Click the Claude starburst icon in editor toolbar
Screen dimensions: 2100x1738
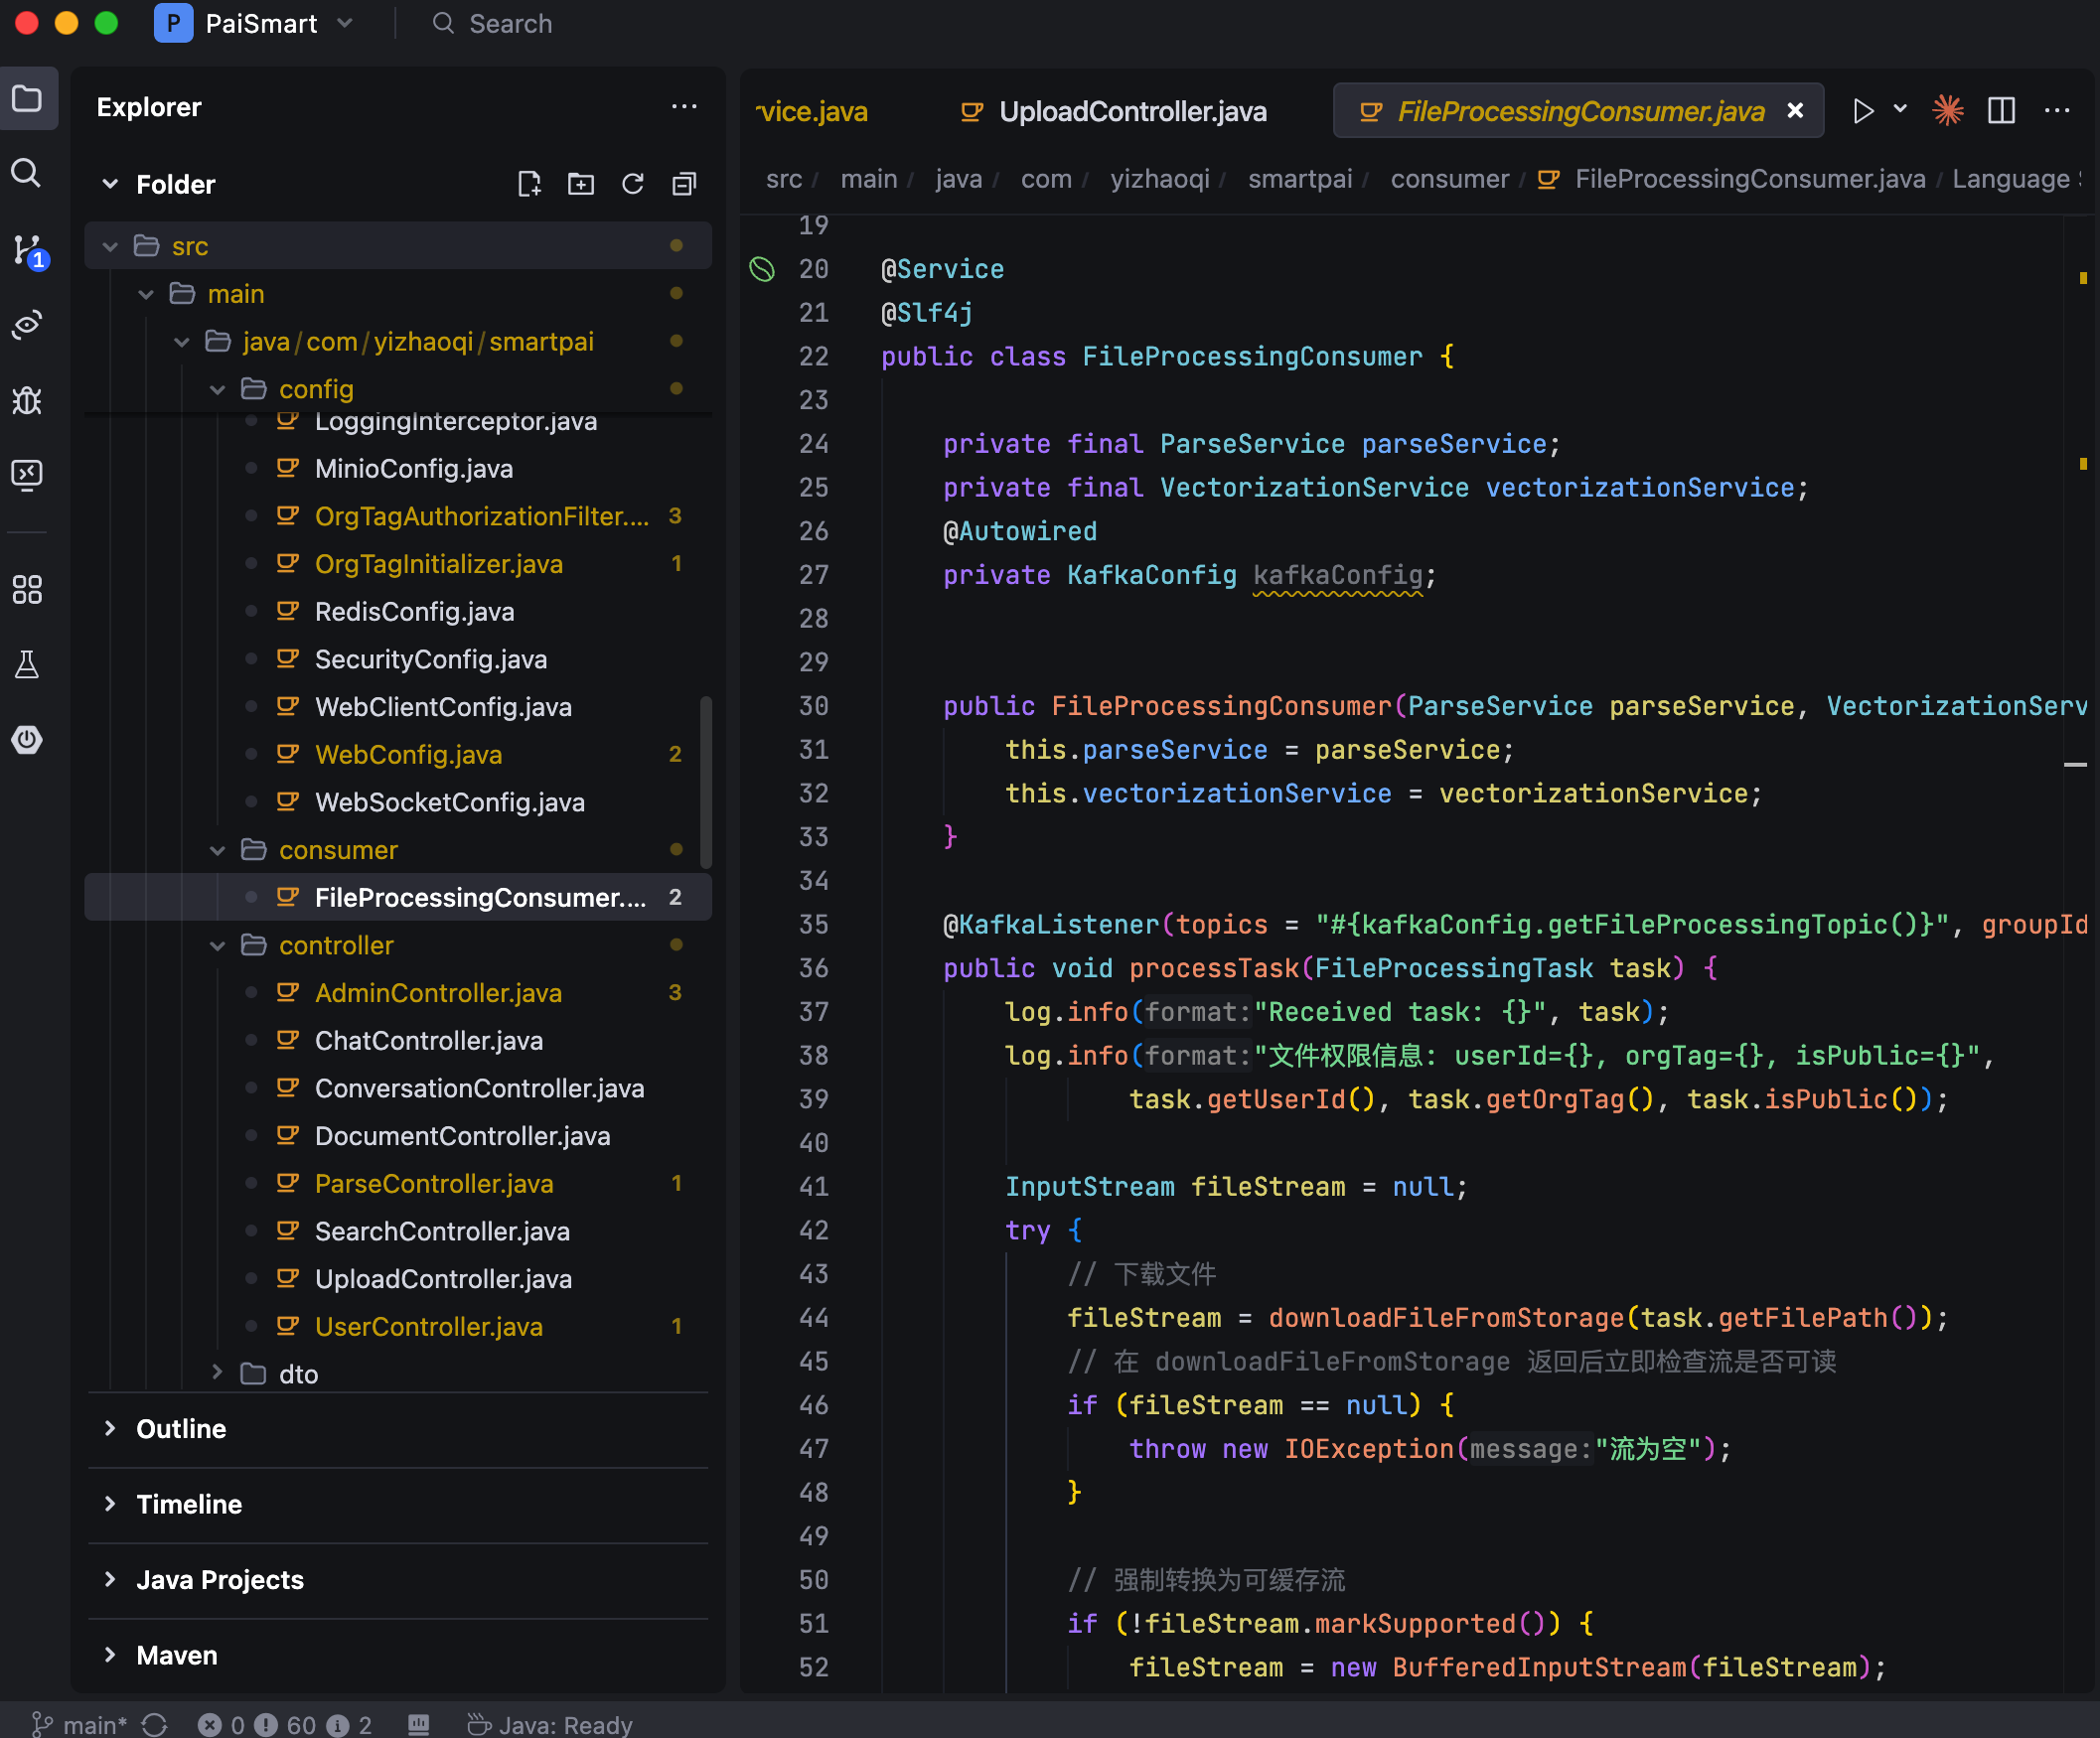pyautogui.click(x=1947, y=110)
